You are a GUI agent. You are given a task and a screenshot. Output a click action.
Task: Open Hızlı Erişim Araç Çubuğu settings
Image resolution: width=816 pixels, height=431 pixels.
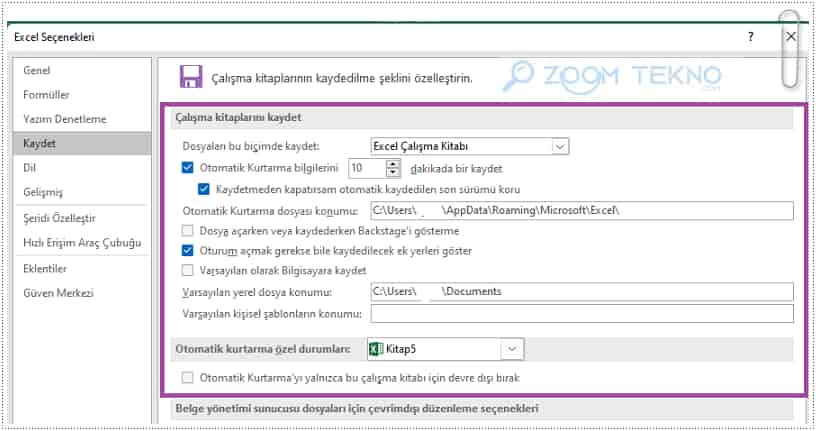click(x=82, y=243)
